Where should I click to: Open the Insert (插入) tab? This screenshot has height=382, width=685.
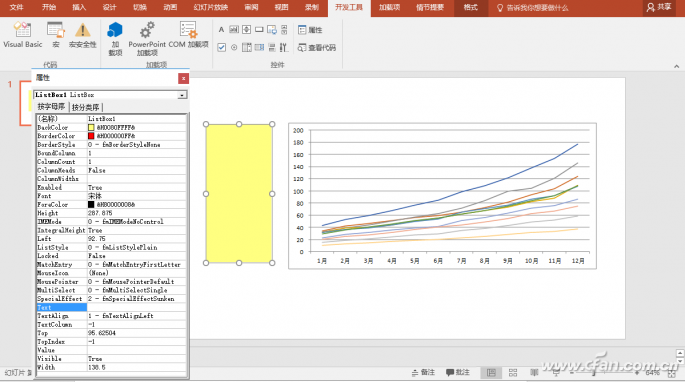pyautogui.click(x=79, y=7)
